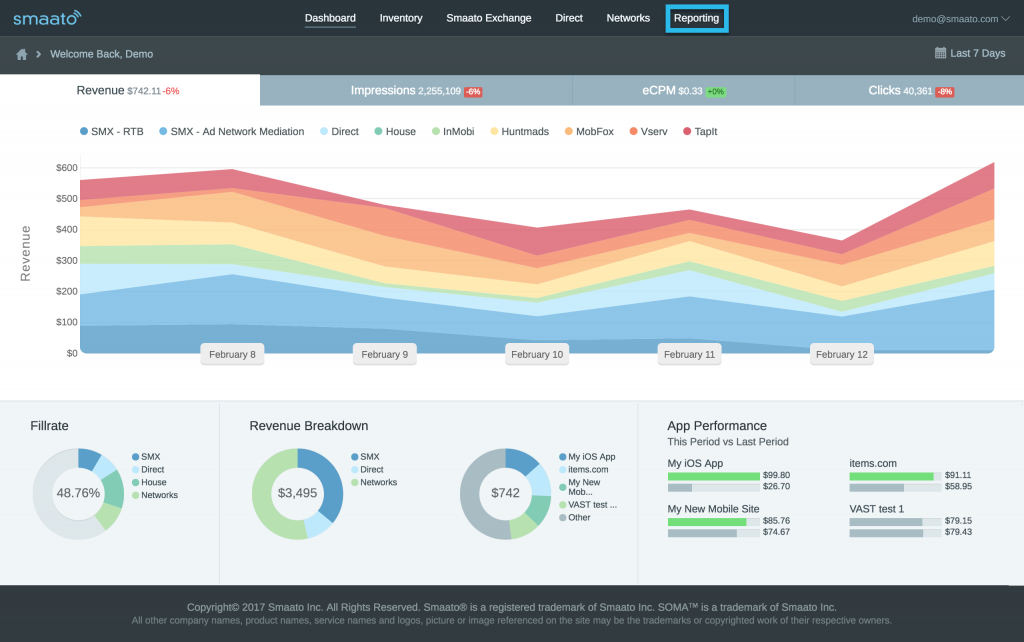
Task: Click the February 10 axis label
Action: click(537, 354)
